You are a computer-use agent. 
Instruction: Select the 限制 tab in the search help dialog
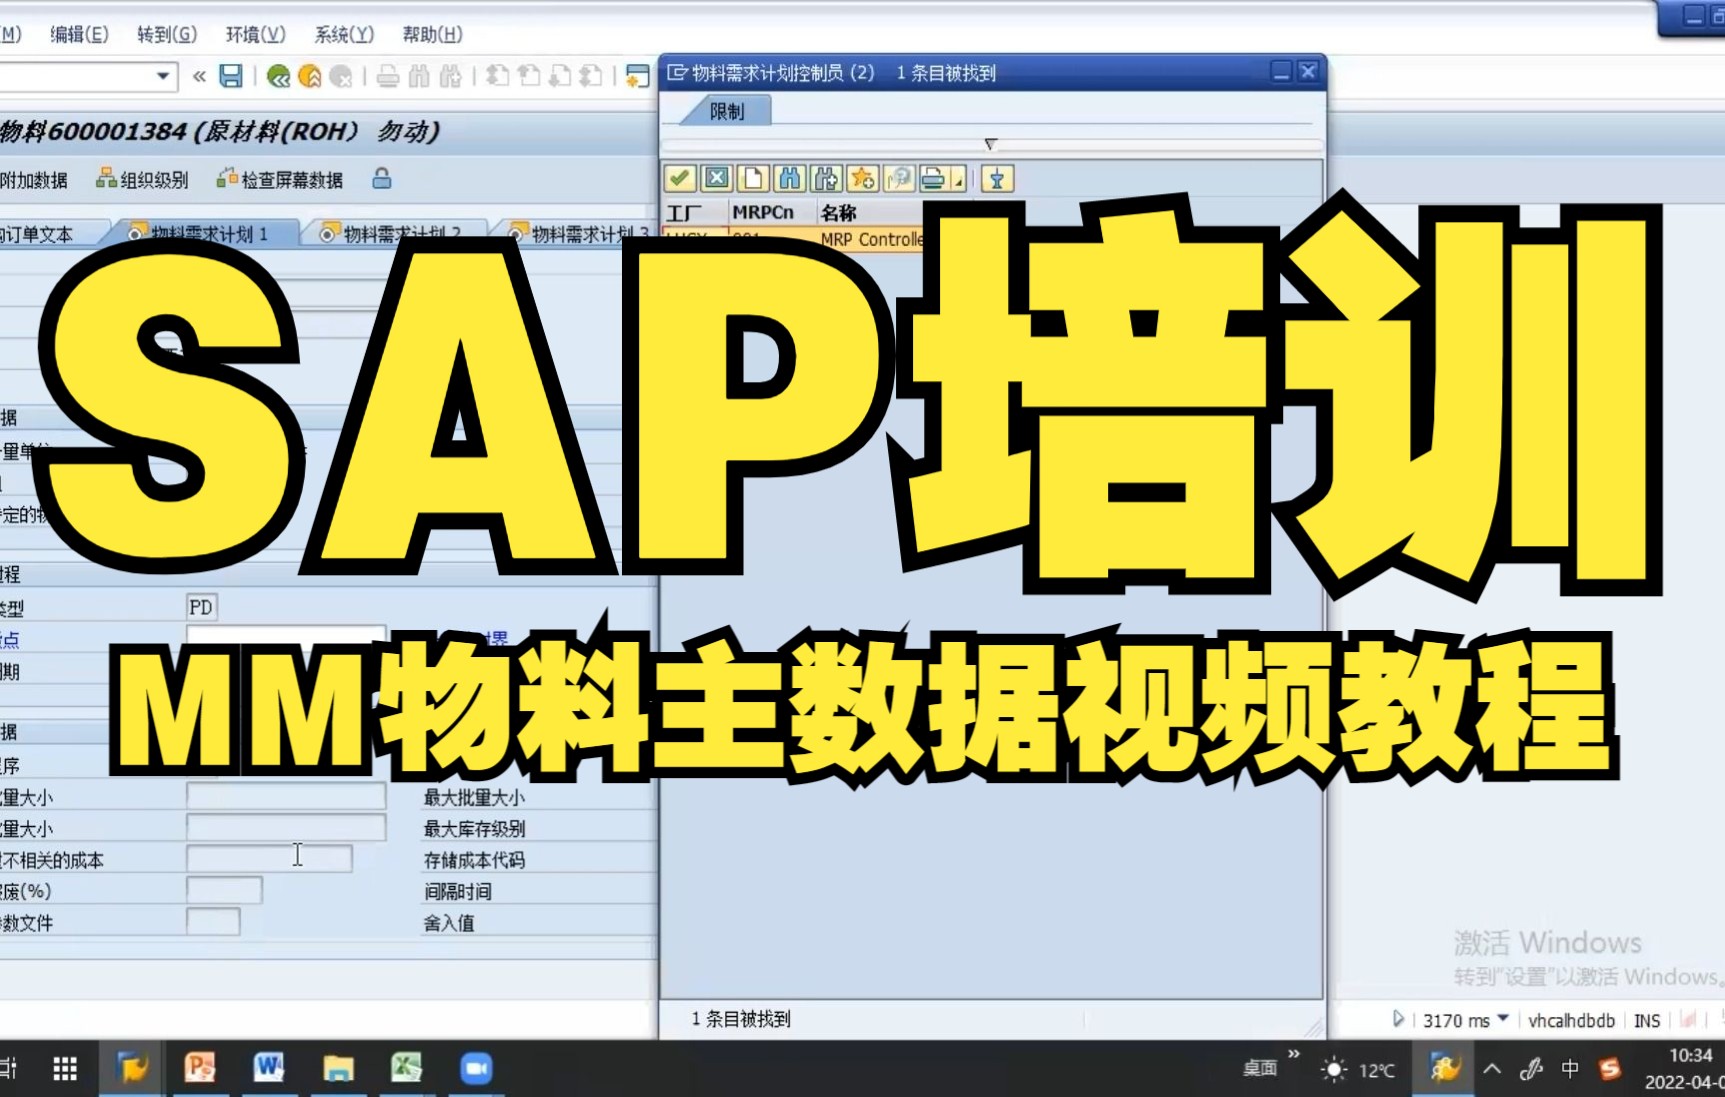coord(727,112)
